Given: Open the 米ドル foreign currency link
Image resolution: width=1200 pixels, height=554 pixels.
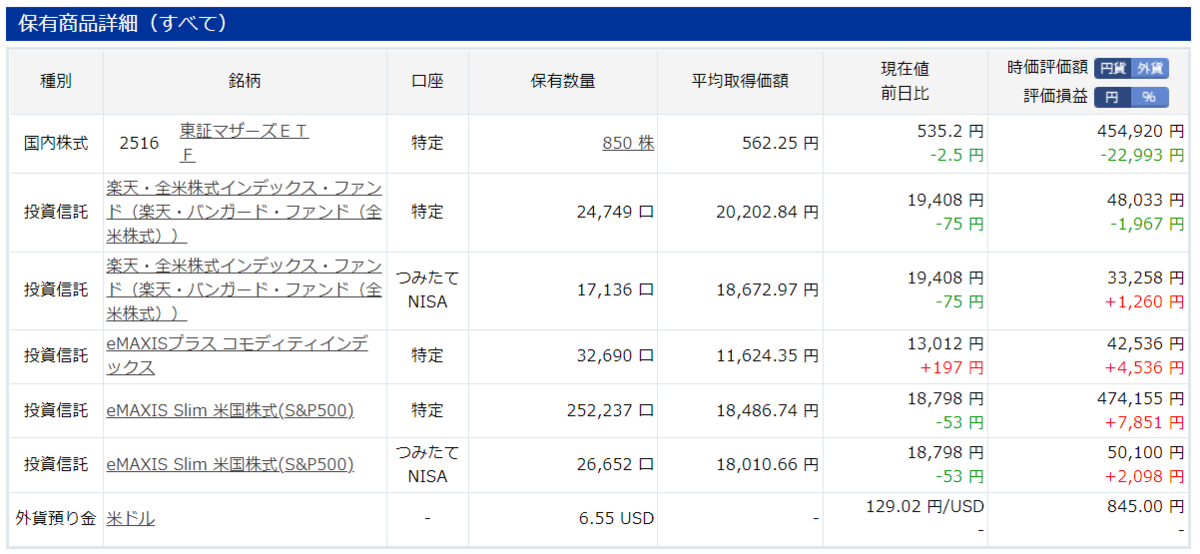Looking at the screenshot, I should point(130,518).
